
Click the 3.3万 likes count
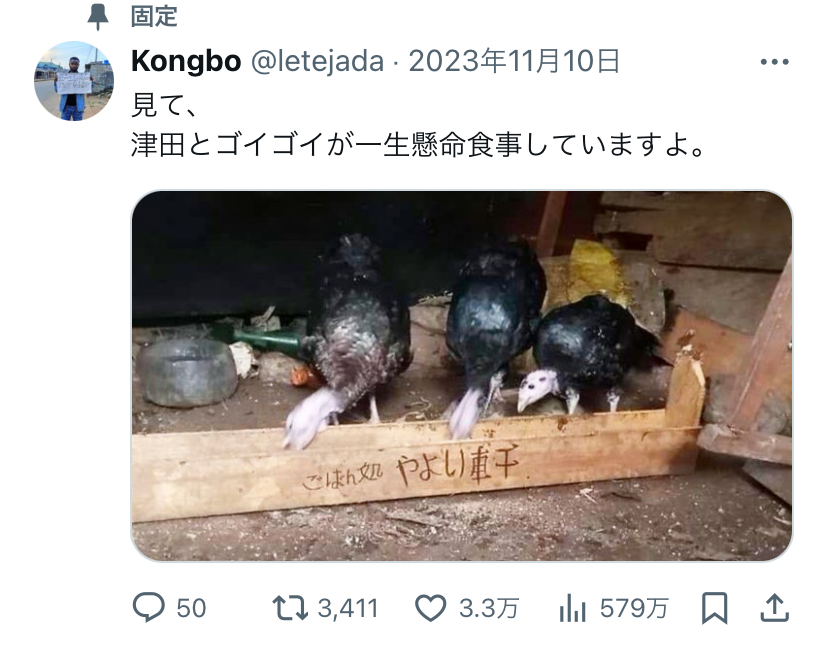pyautogui.click(x=489, y=608)
